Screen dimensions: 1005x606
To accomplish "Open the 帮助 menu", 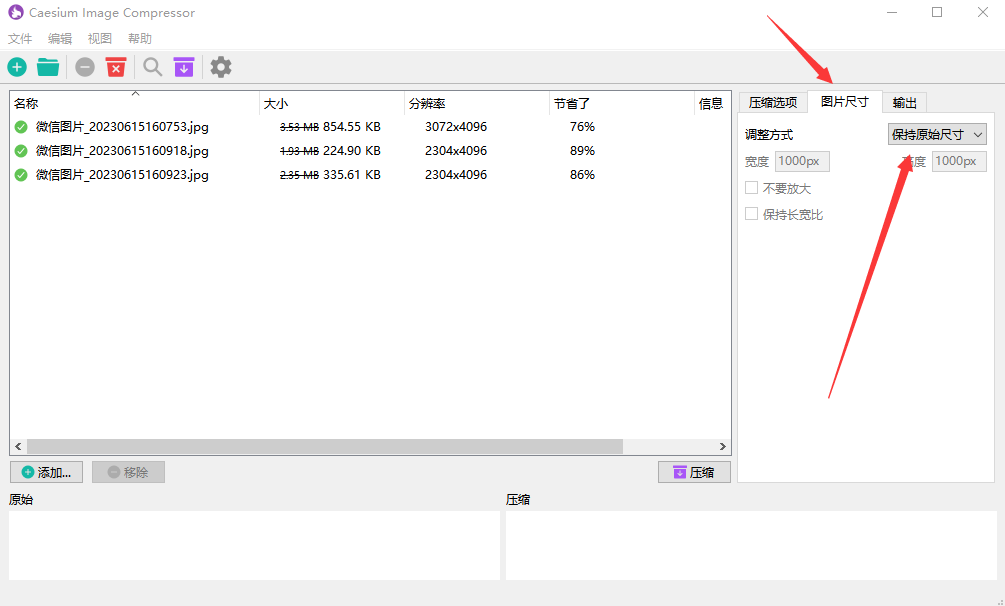I will coord(140,38).
